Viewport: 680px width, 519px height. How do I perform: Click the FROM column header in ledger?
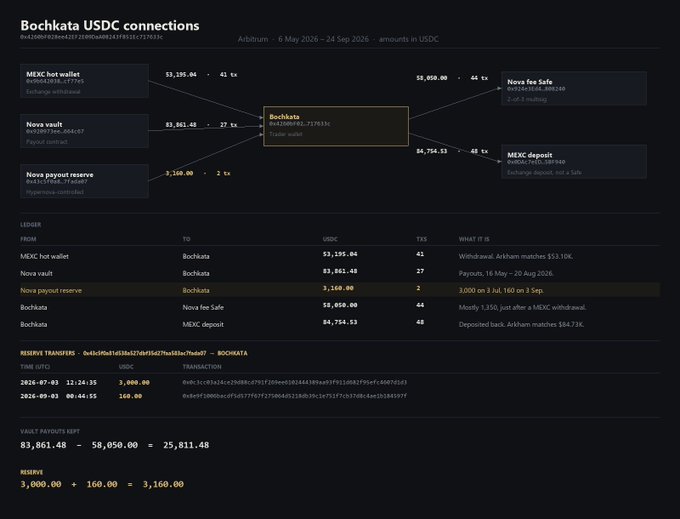pyautogui.click(x=28, y=239)
